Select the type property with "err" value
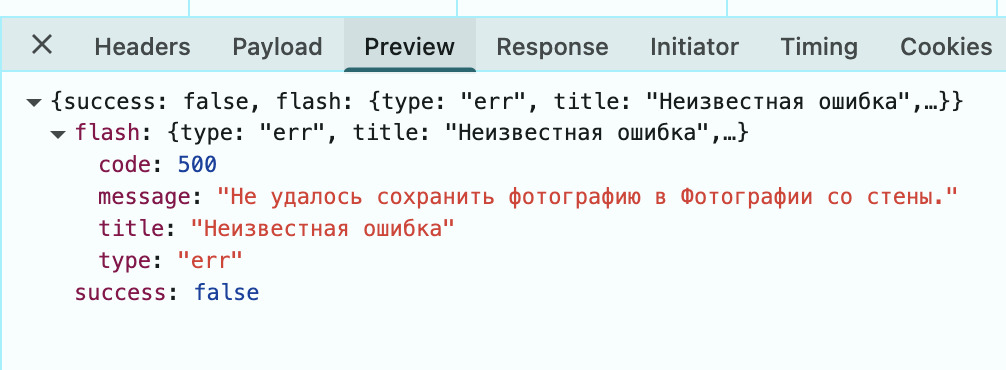Screen dimensions: 1006x370 coord(171,261)
